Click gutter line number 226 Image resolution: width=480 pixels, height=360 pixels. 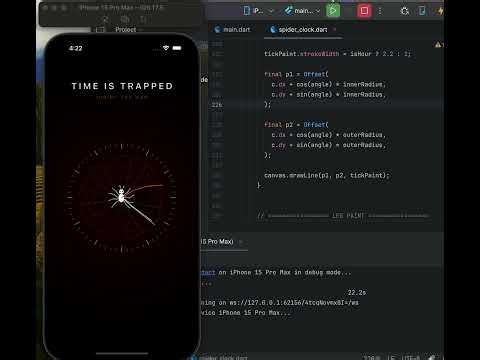coord(217,105)
